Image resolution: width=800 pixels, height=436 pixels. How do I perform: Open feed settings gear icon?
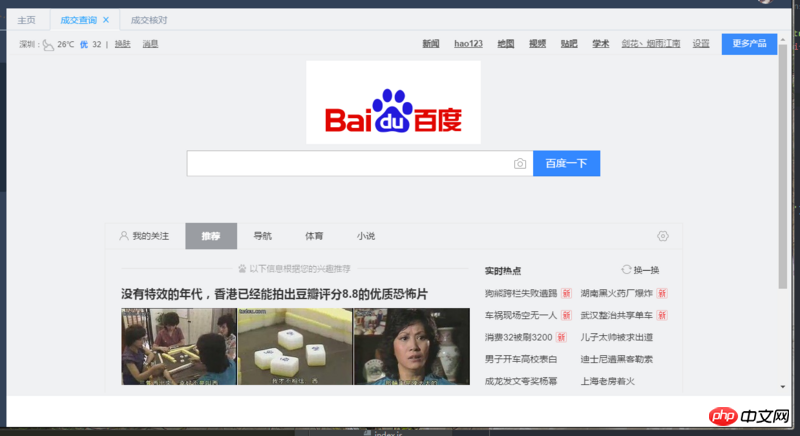pyautogui.click(x=663, y=236)
